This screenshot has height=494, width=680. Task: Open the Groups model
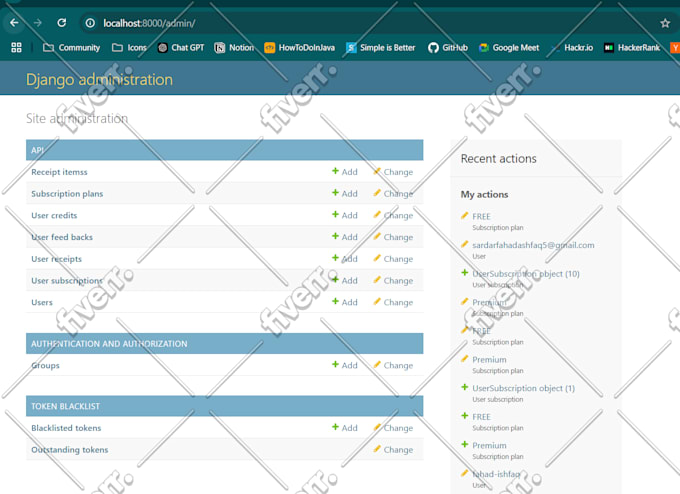46,365
